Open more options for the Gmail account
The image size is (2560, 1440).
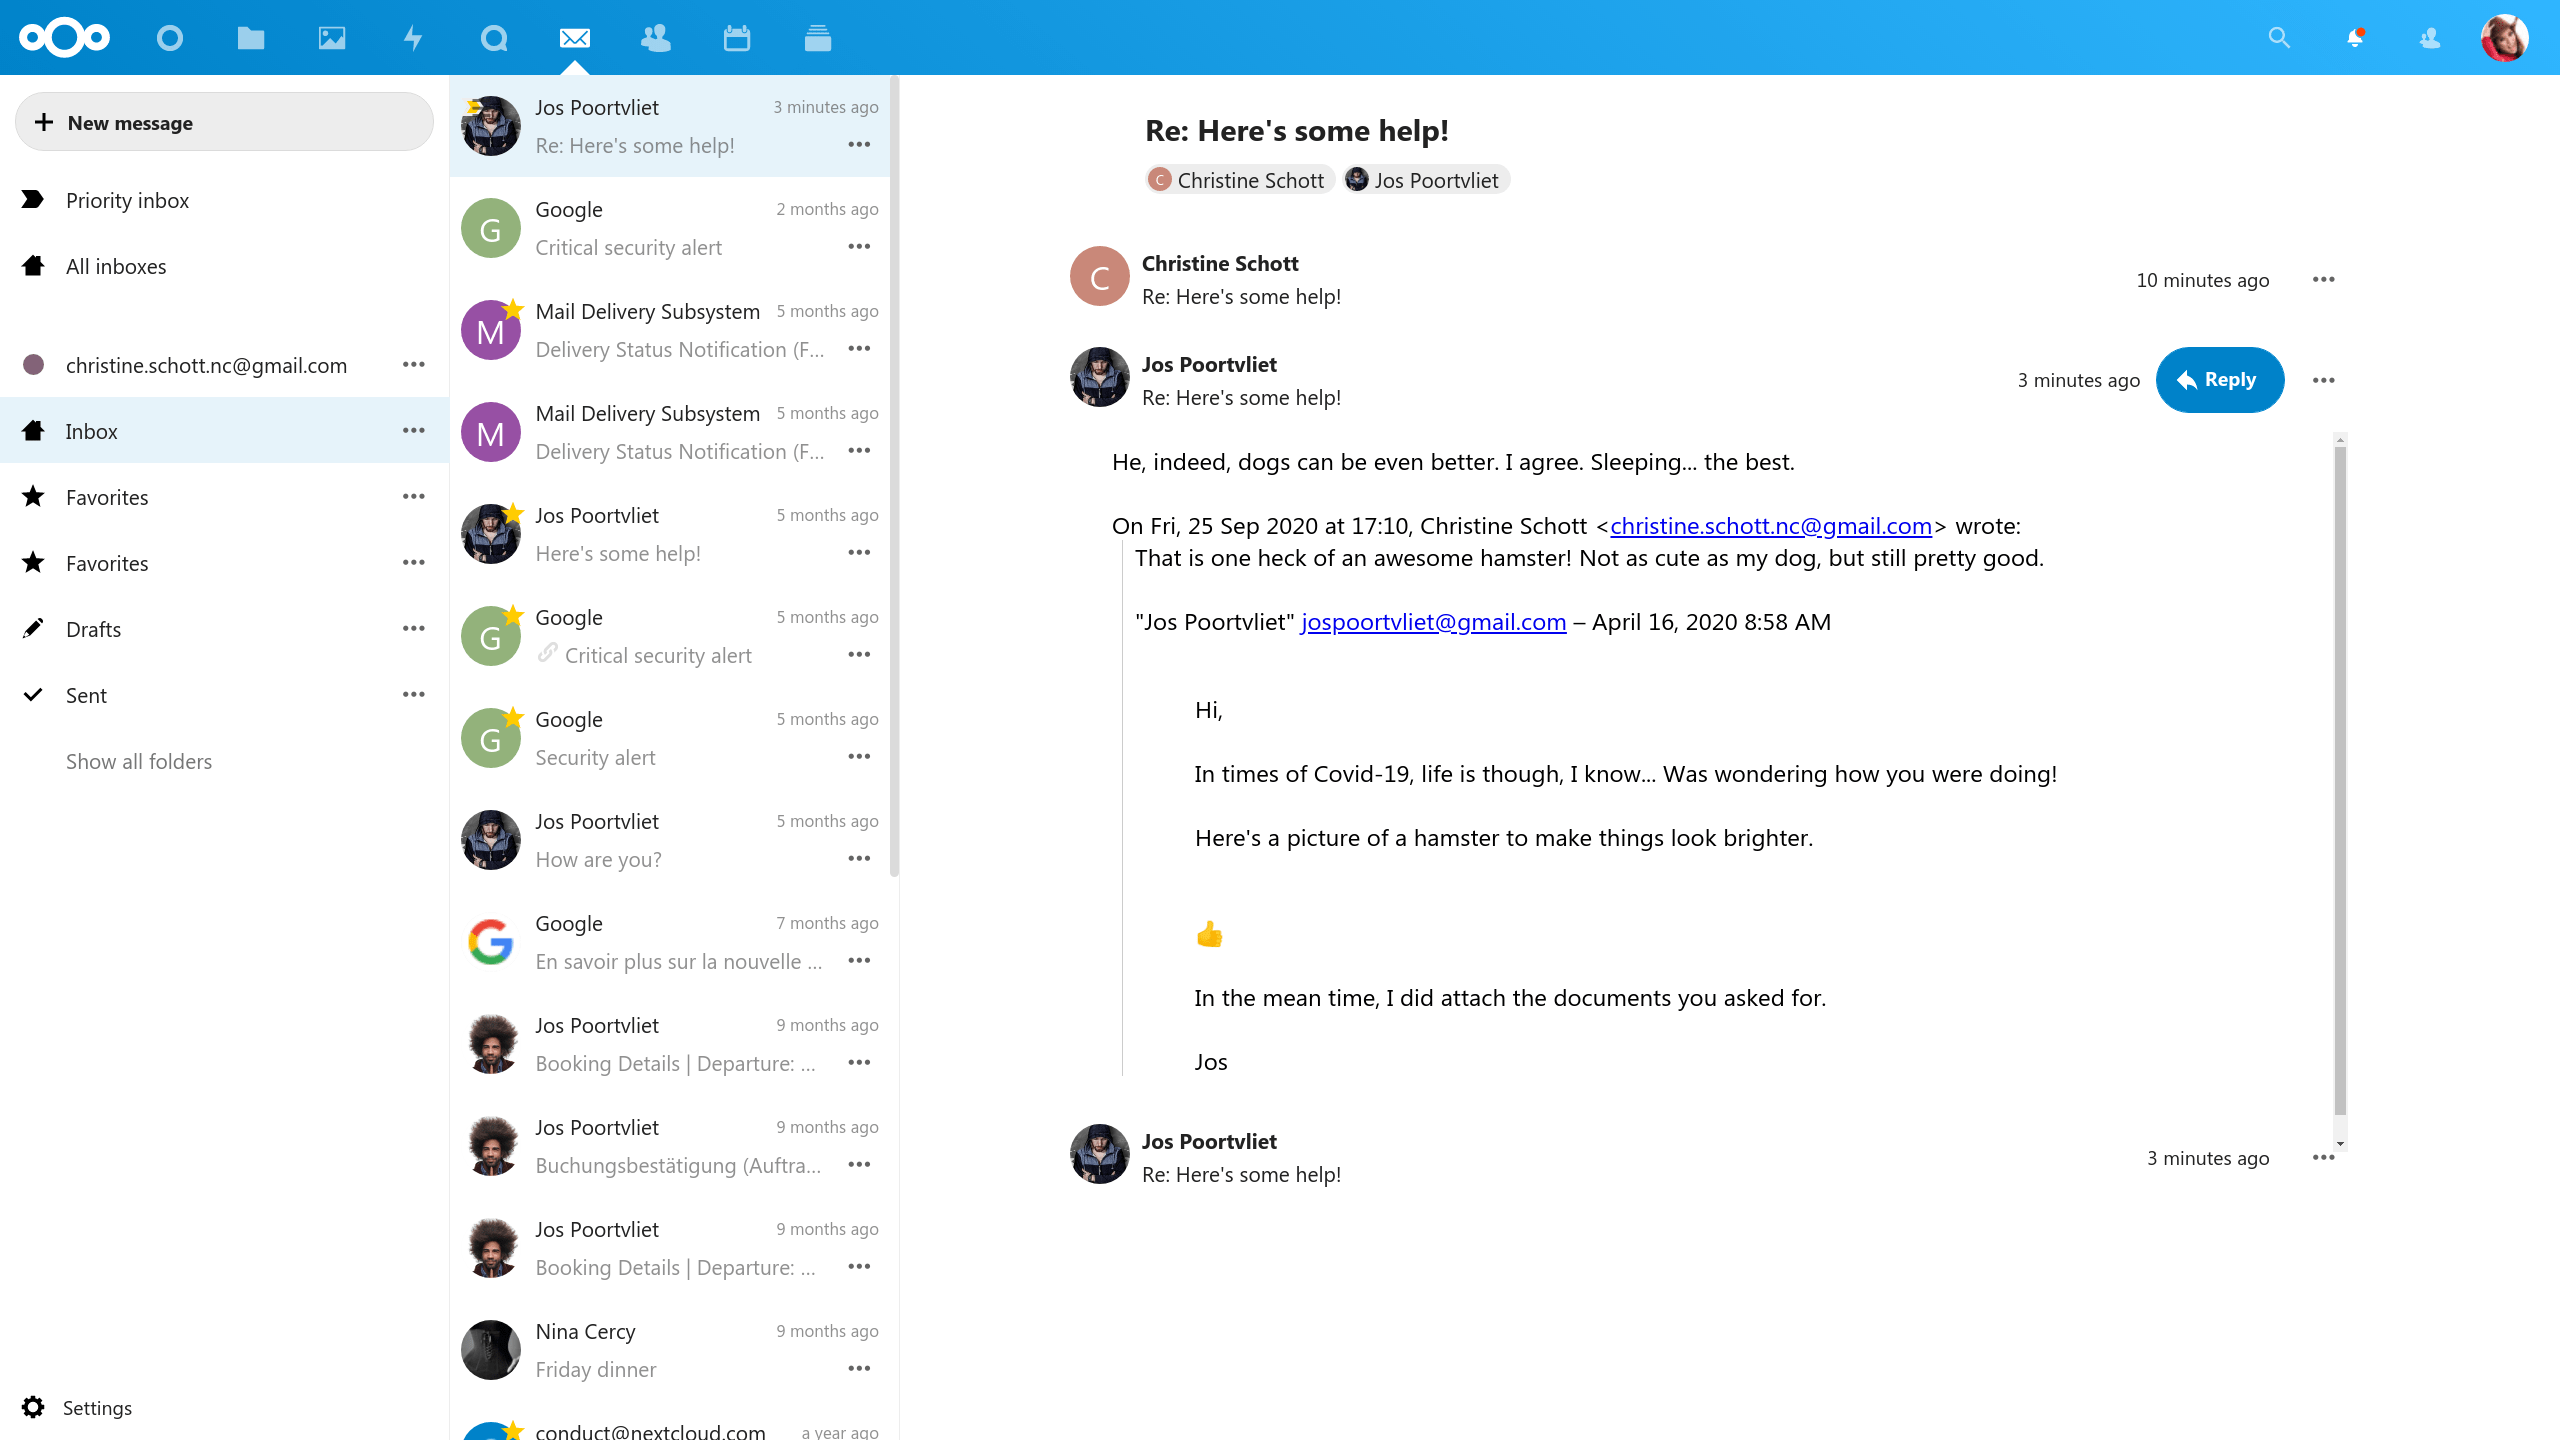click(x=414, y=364)
